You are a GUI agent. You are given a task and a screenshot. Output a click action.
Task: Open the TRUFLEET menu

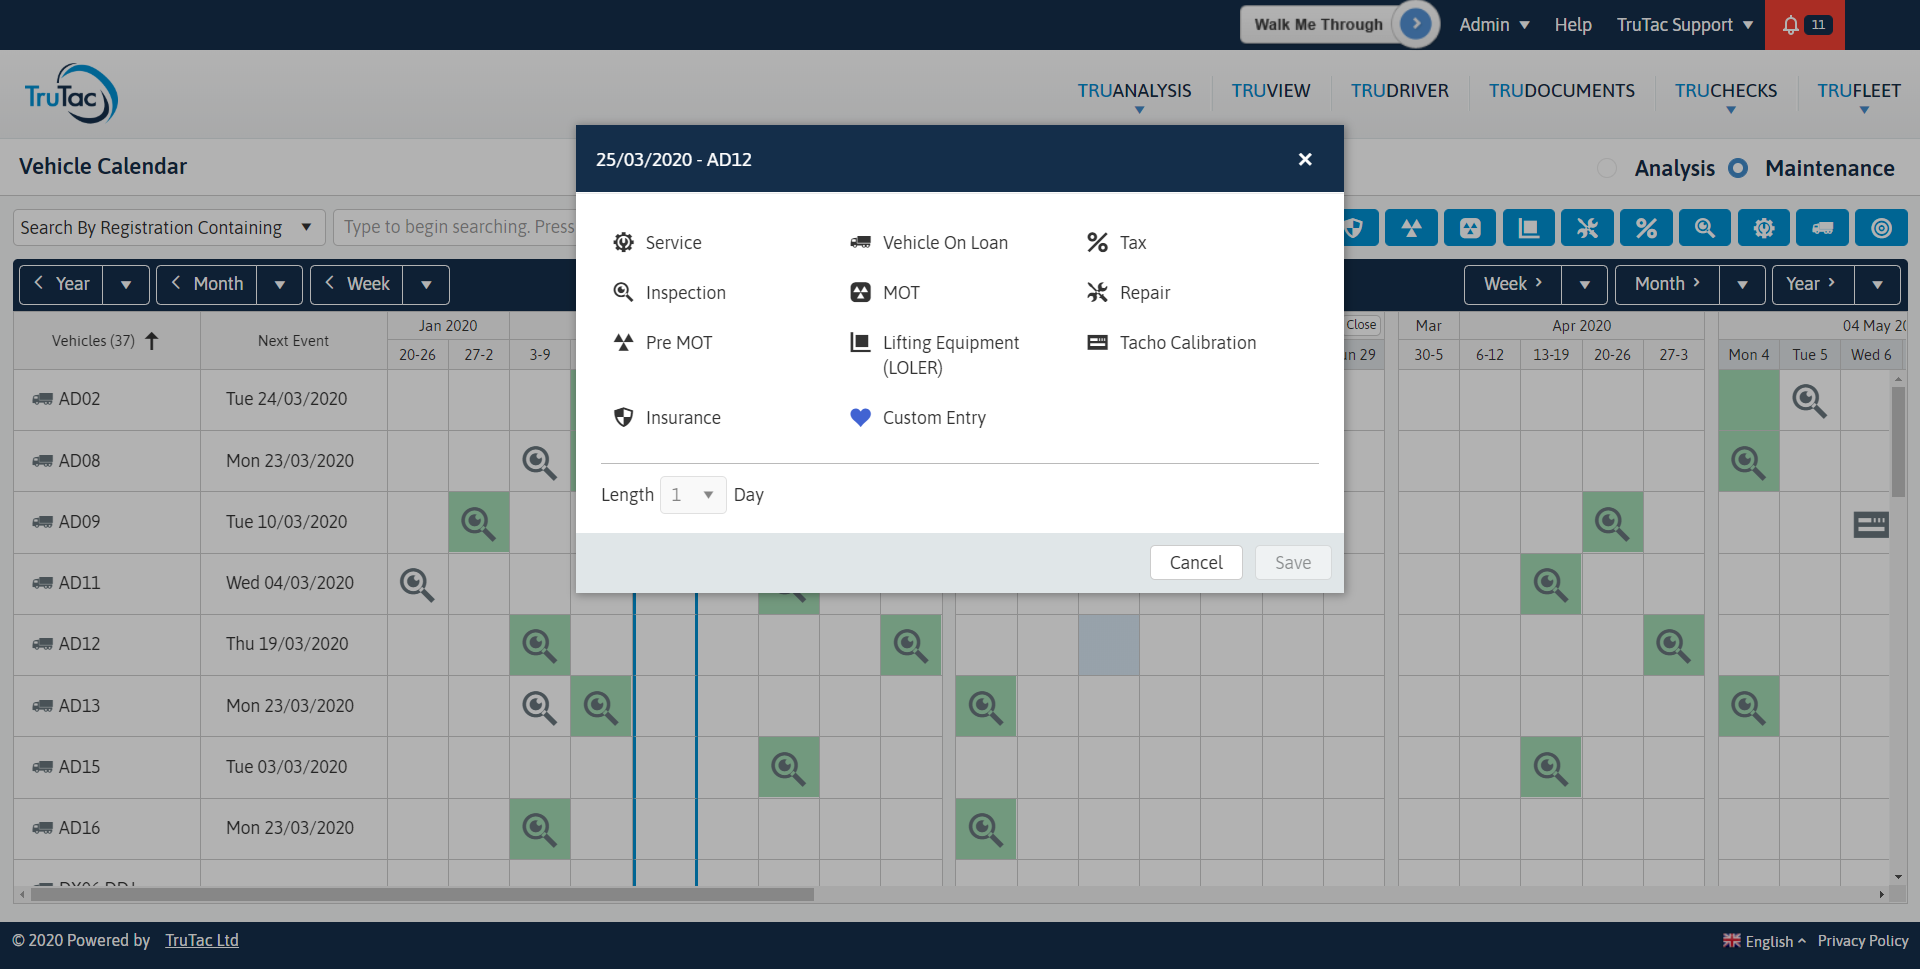1858,91
